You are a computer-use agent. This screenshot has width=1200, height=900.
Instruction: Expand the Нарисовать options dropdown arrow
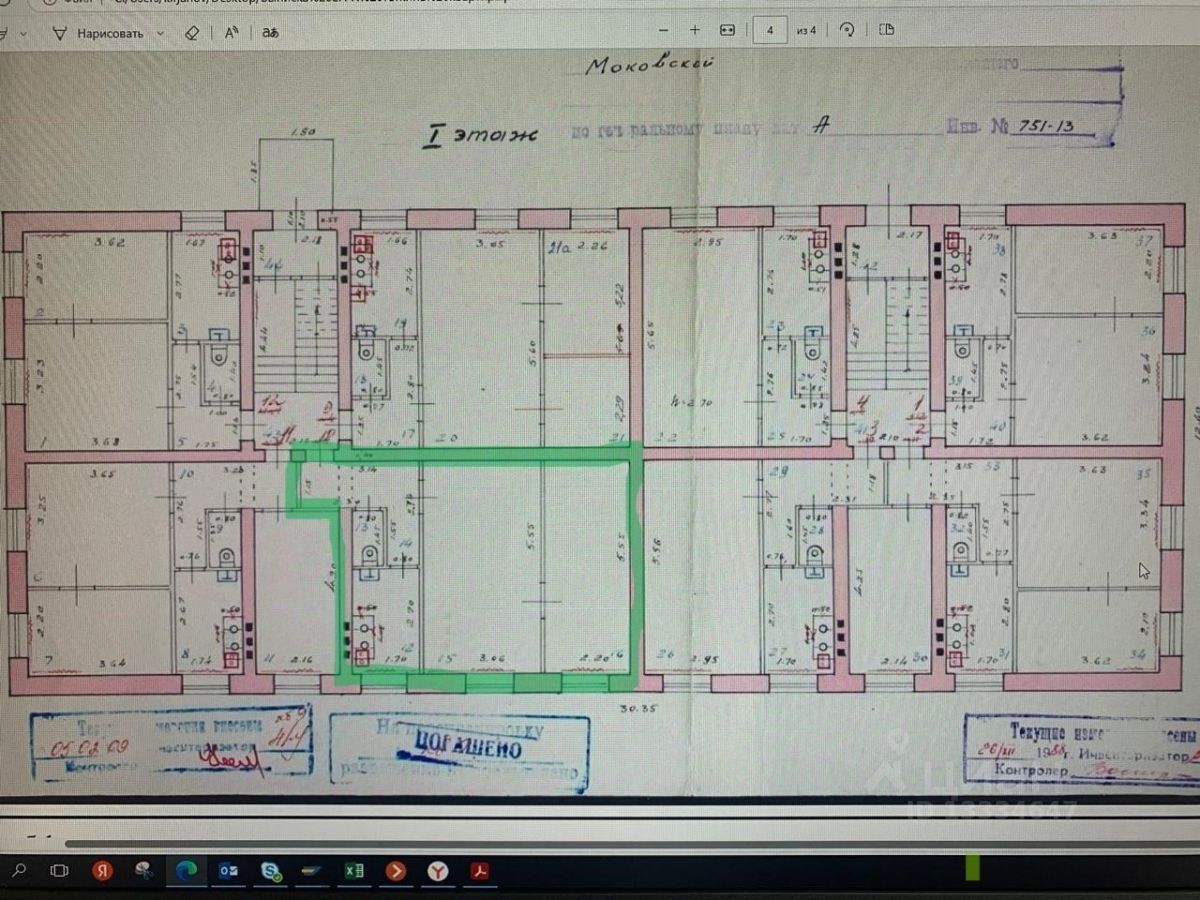[x=159, y=33]
